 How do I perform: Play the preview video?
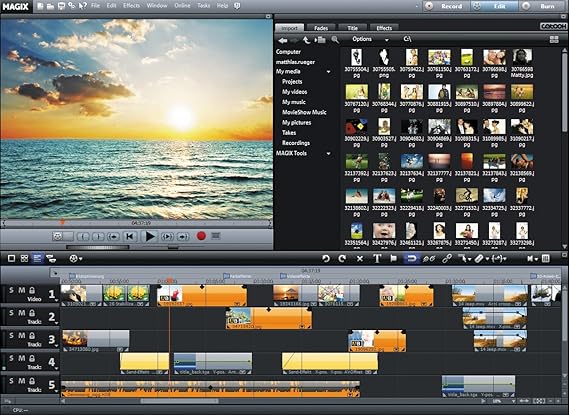tap(150, 237)
